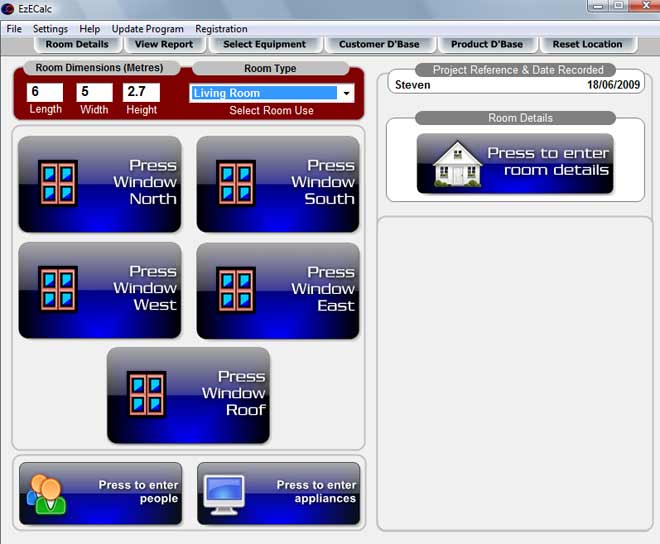This screenshot has width=660, height=544.
Task: Click the monitor icon for appliances
Action: 224,492
